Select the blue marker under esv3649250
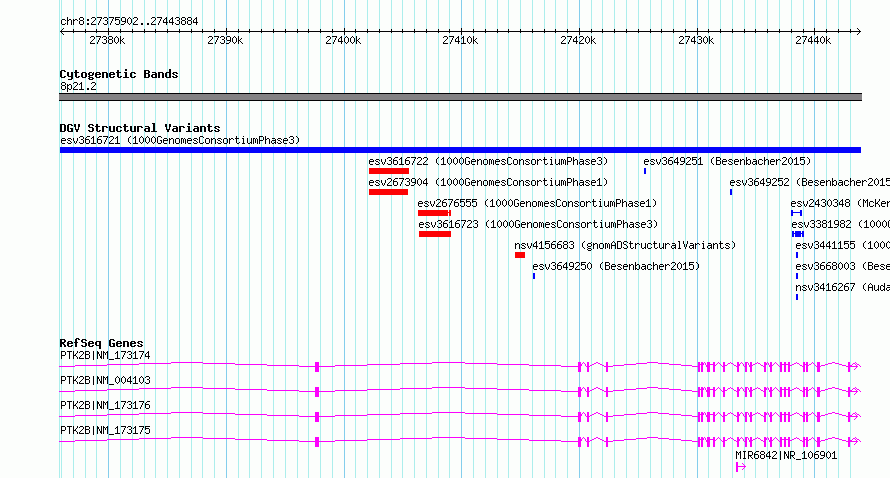This screenshot has width=890, height=478. [534, 276]
